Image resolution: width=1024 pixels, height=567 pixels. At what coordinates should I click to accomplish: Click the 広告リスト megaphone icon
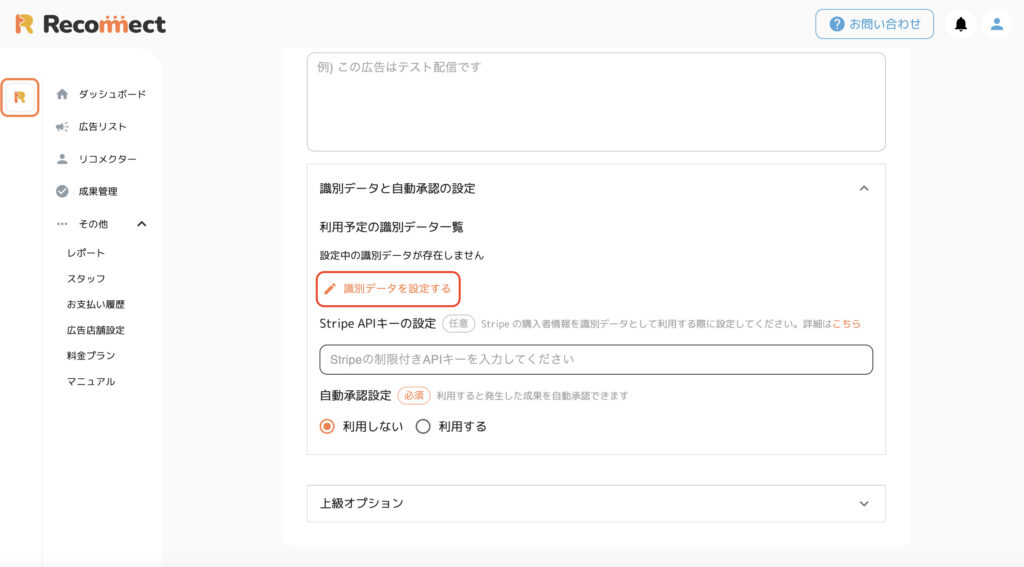point(62,127)
